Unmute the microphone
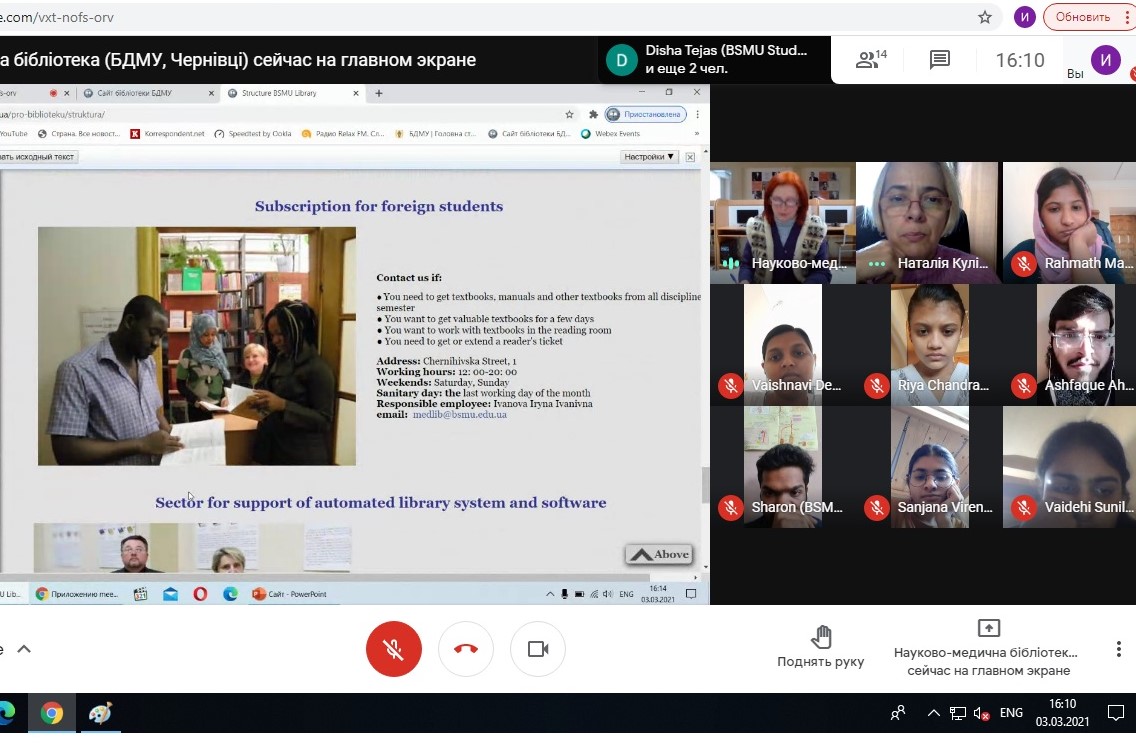The height and width of the screenshot is (743, 1136). [x=394, y=649]
